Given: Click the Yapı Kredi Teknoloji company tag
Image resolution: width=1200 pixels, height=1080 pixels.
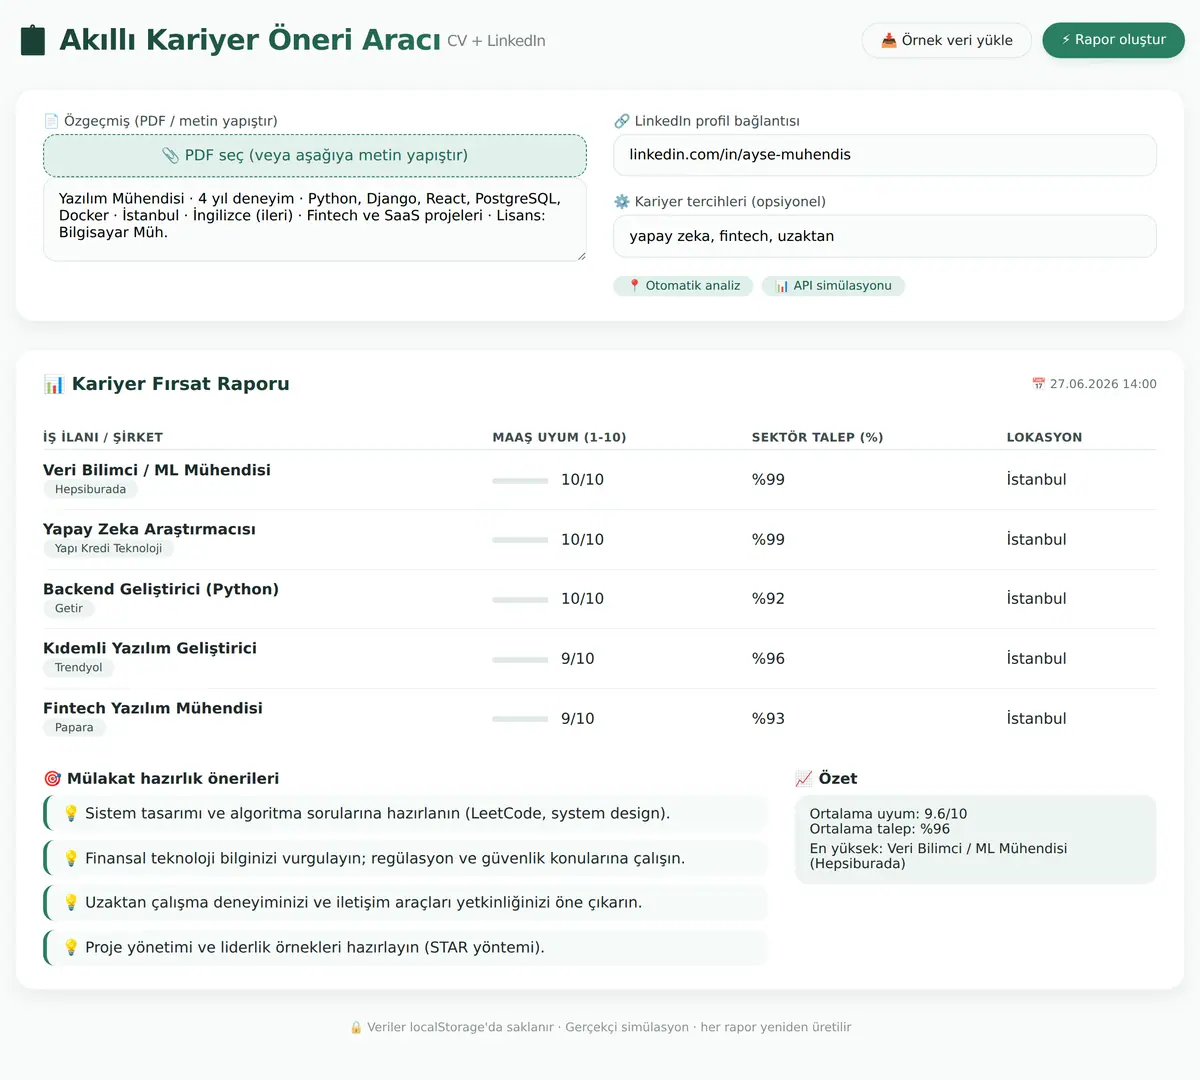Looking at the screenshot, I should [x=108, y=549].
